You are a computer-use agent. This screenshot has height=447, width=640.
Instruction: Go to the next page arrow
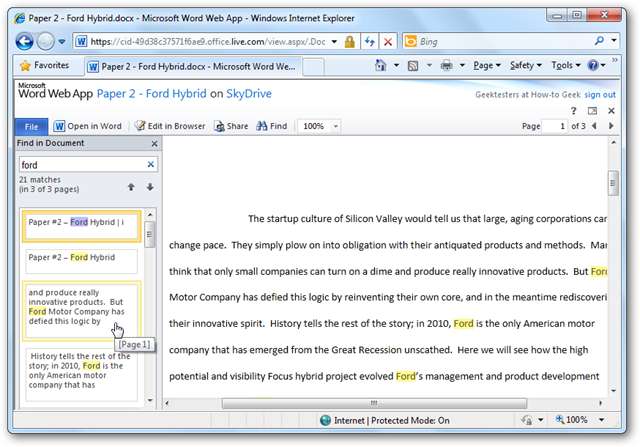611,126
